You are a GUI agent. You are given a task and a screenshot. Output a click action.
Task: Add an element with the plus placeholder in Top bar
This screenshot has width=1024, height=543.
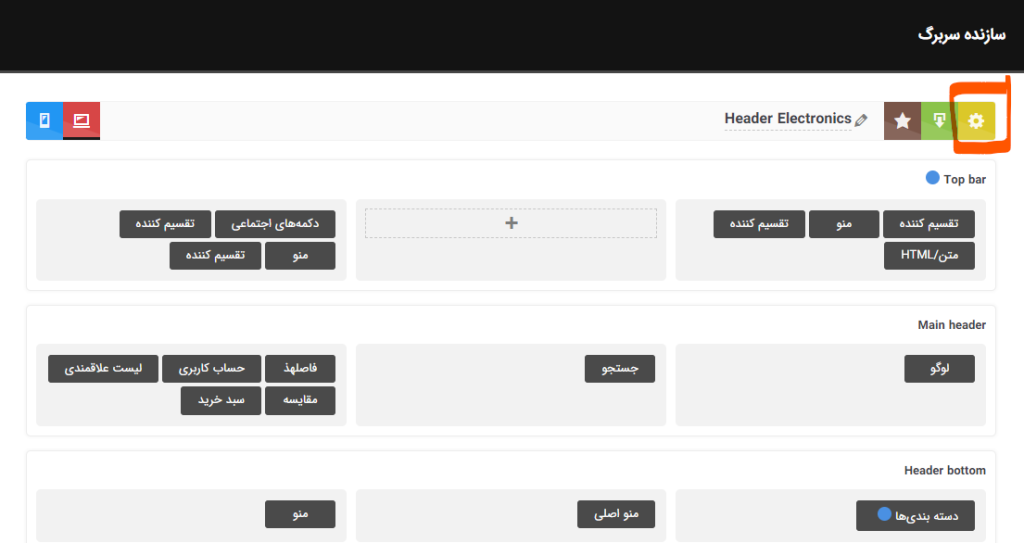pos(511,223)
